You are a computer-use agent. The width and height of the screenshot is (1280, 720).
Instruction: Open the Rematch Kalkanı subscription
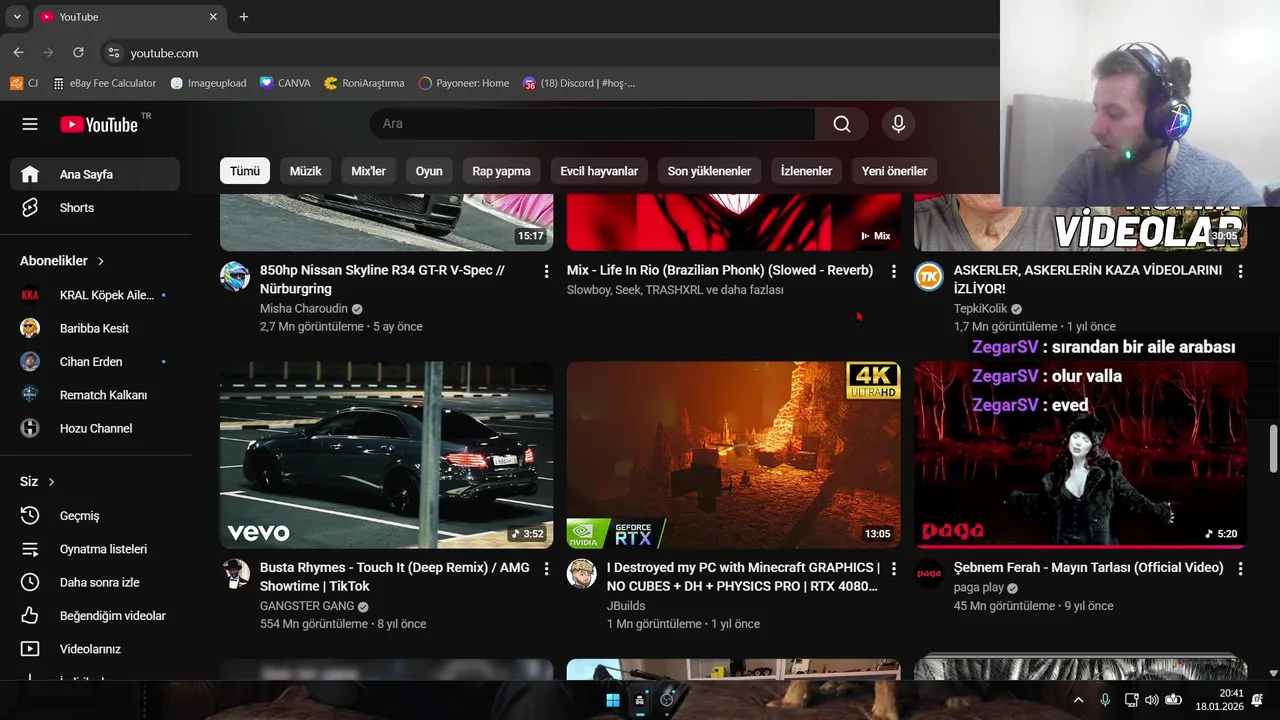95,395
